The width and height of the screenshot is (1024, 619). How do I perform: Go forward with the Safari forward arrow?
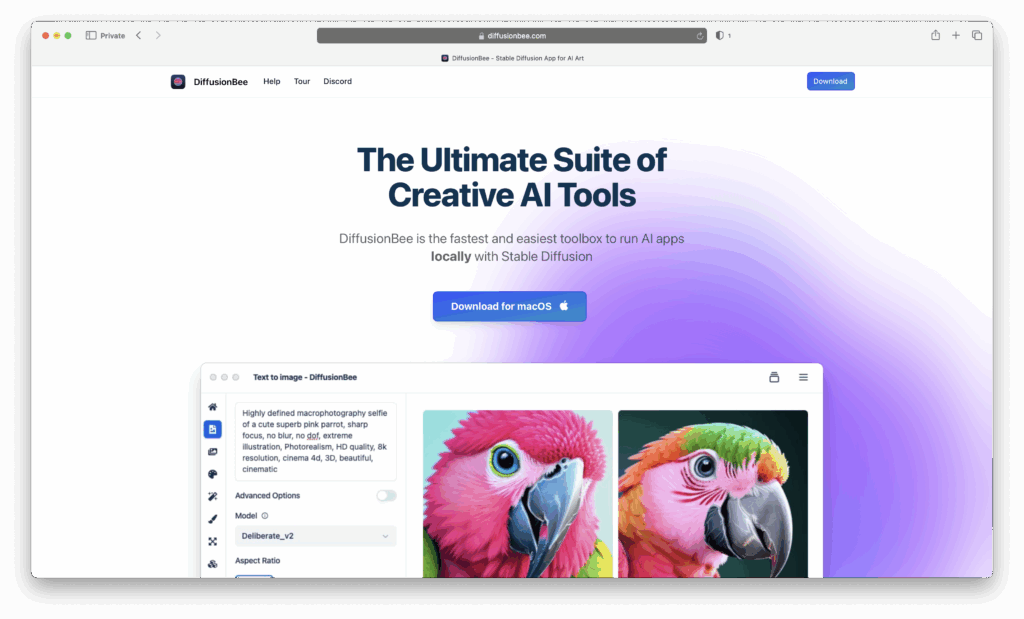(x=158, y=35)
